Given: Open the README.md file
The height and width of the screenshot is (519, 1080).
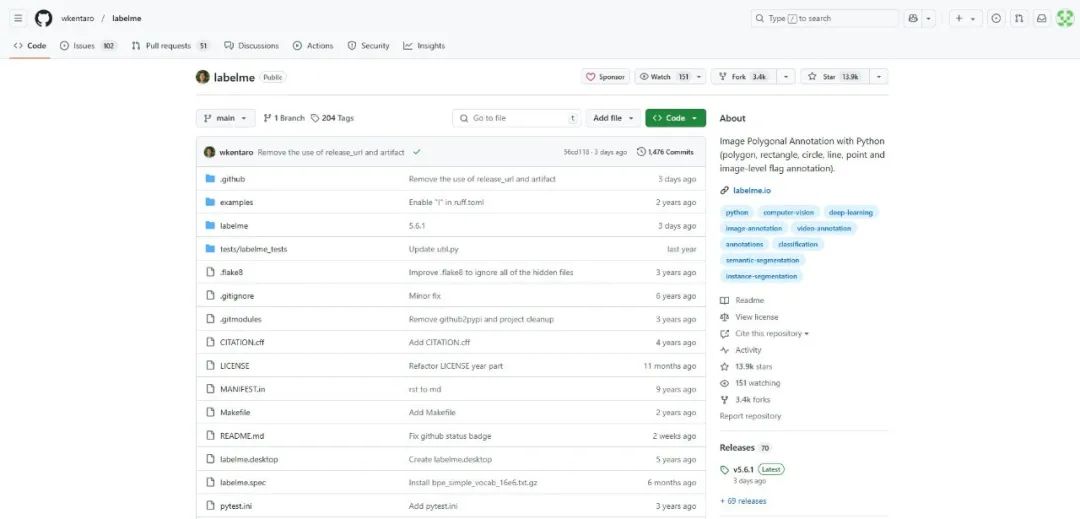Looking at the screenshot, I should tap(242, 436).
